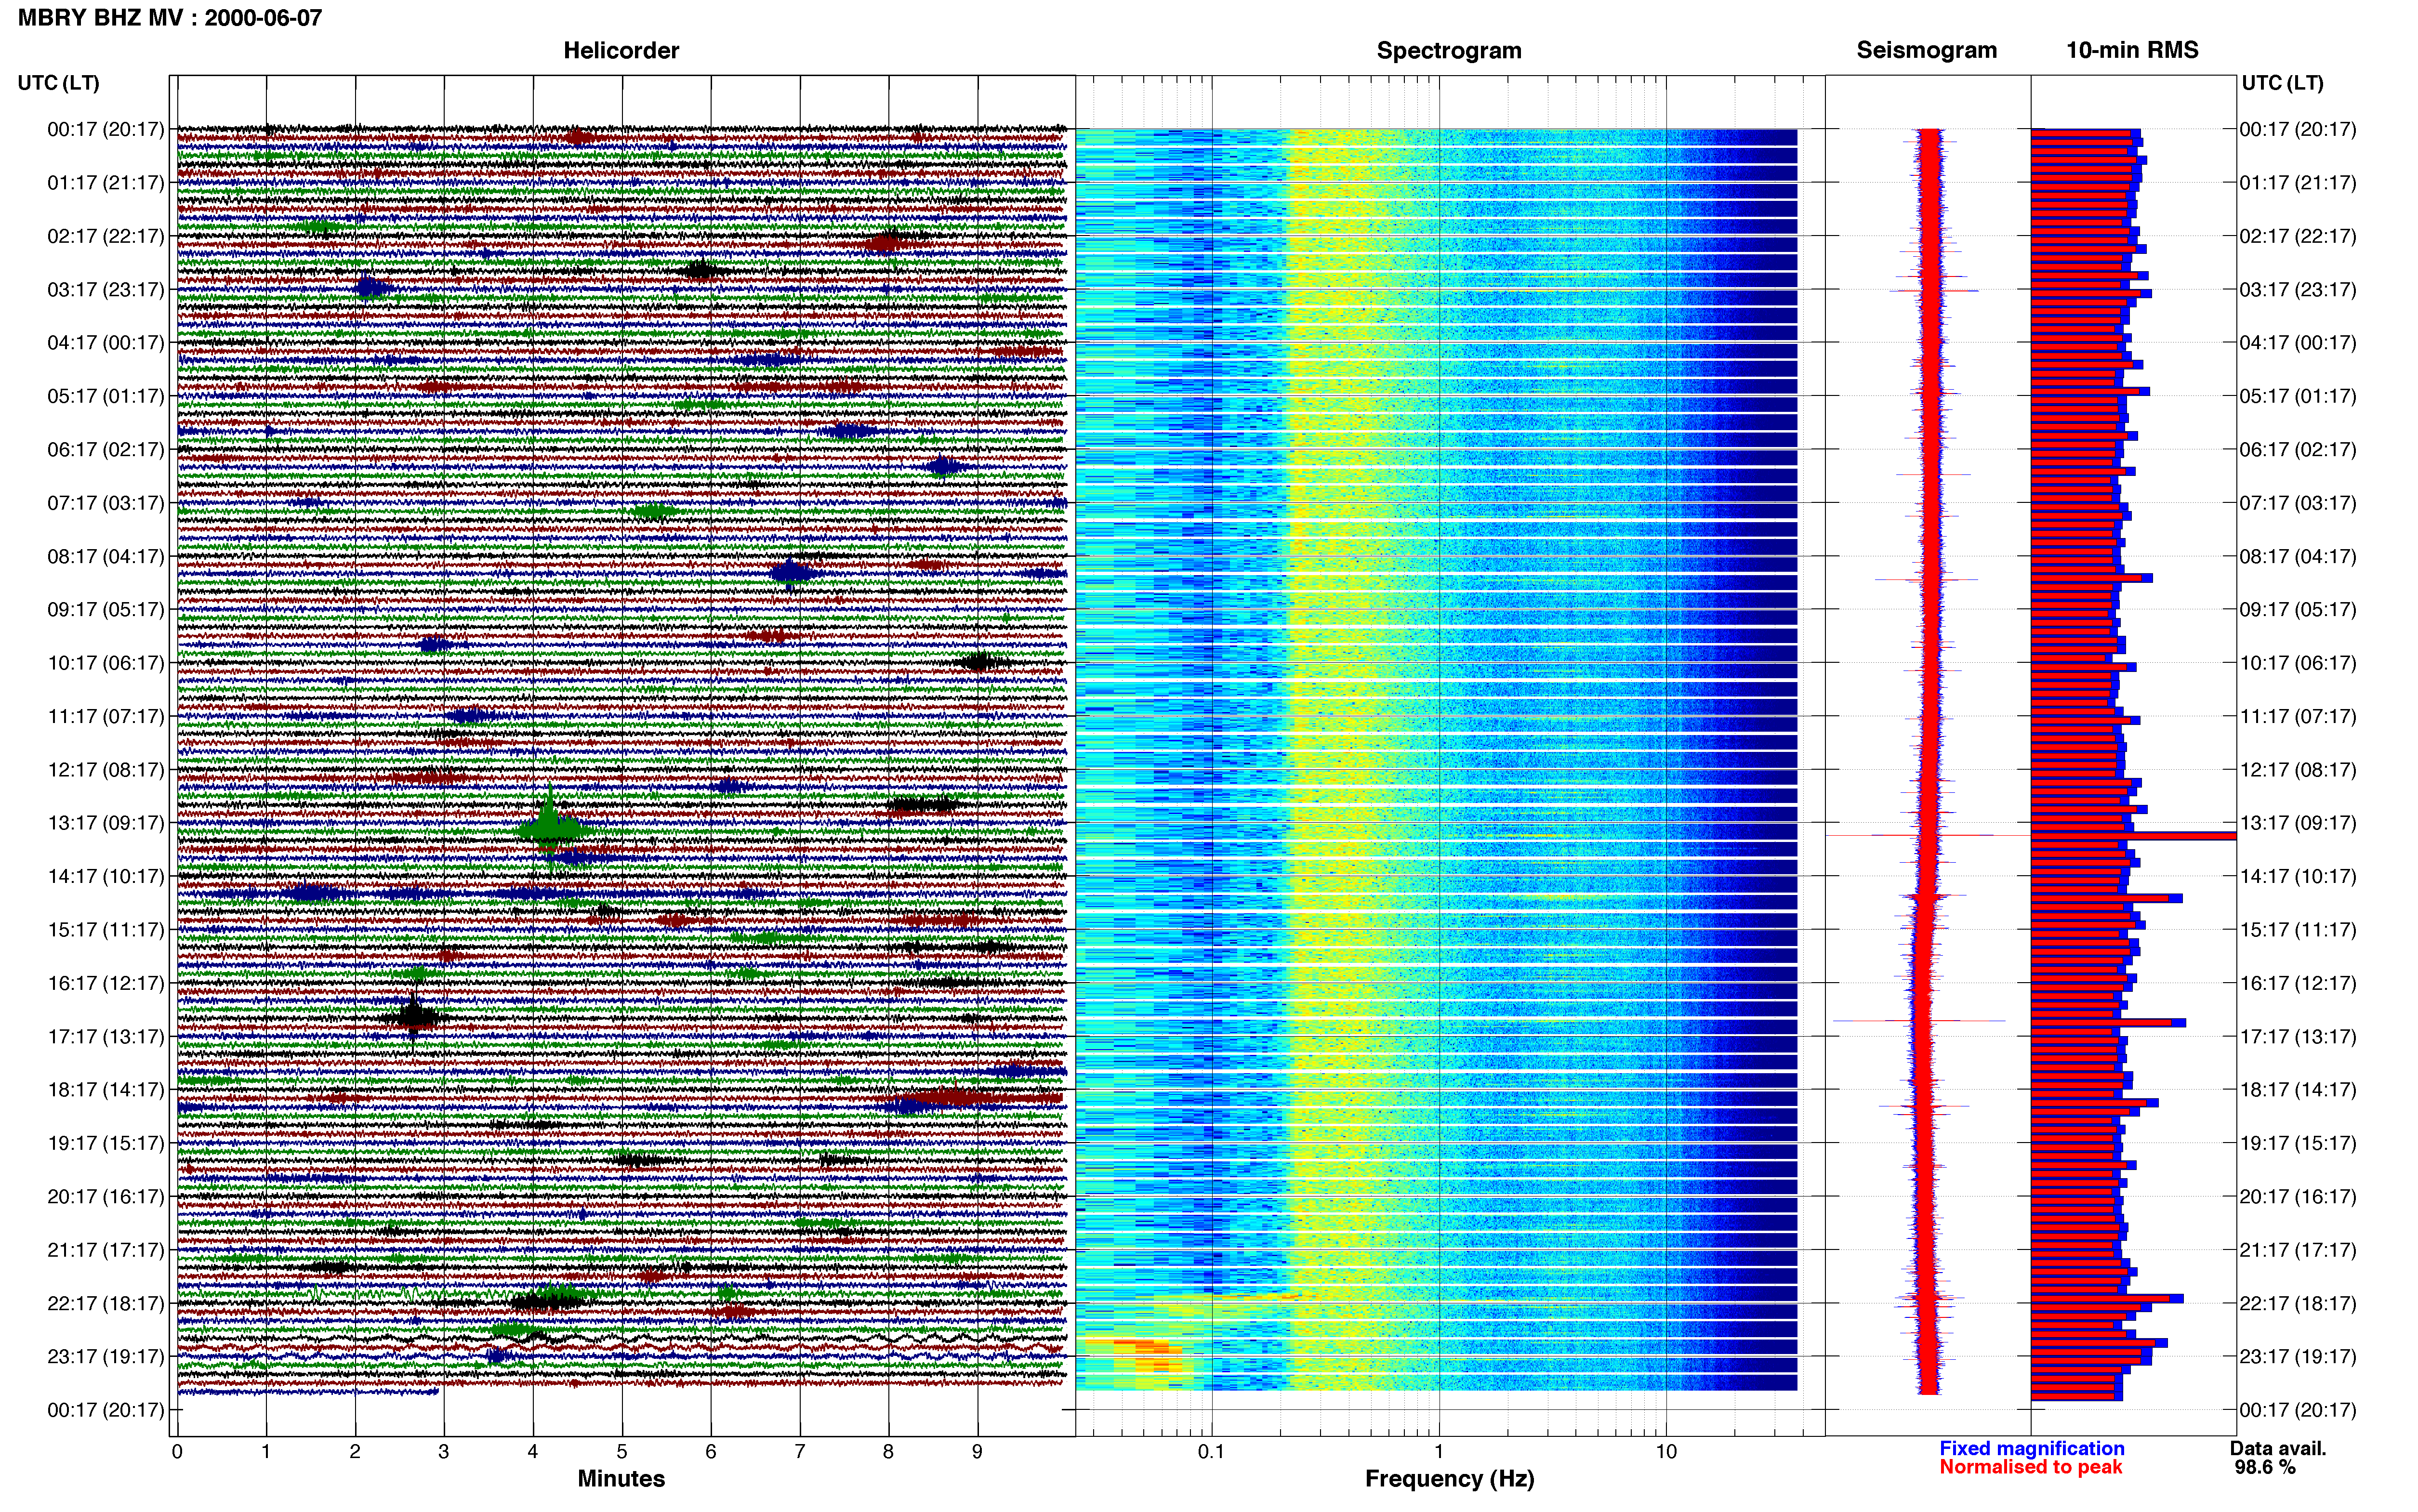This screenshot has height=1512, width=2418.
Task: Click the right time label 02:17 (22:17)
Action: tap(2298, 236)
